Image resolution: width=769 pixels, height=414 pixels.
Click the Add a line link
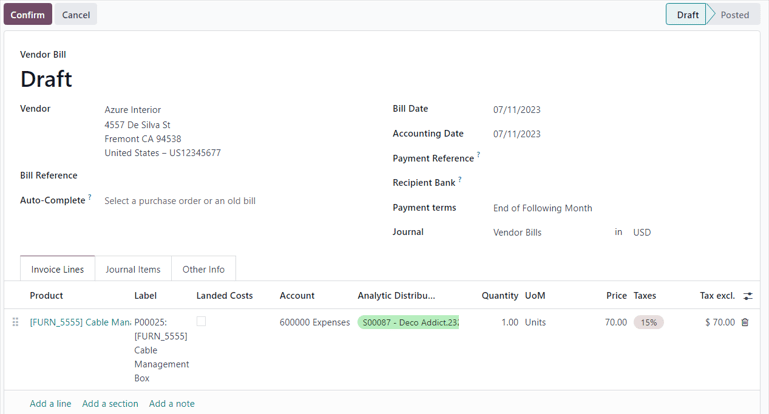50,404
